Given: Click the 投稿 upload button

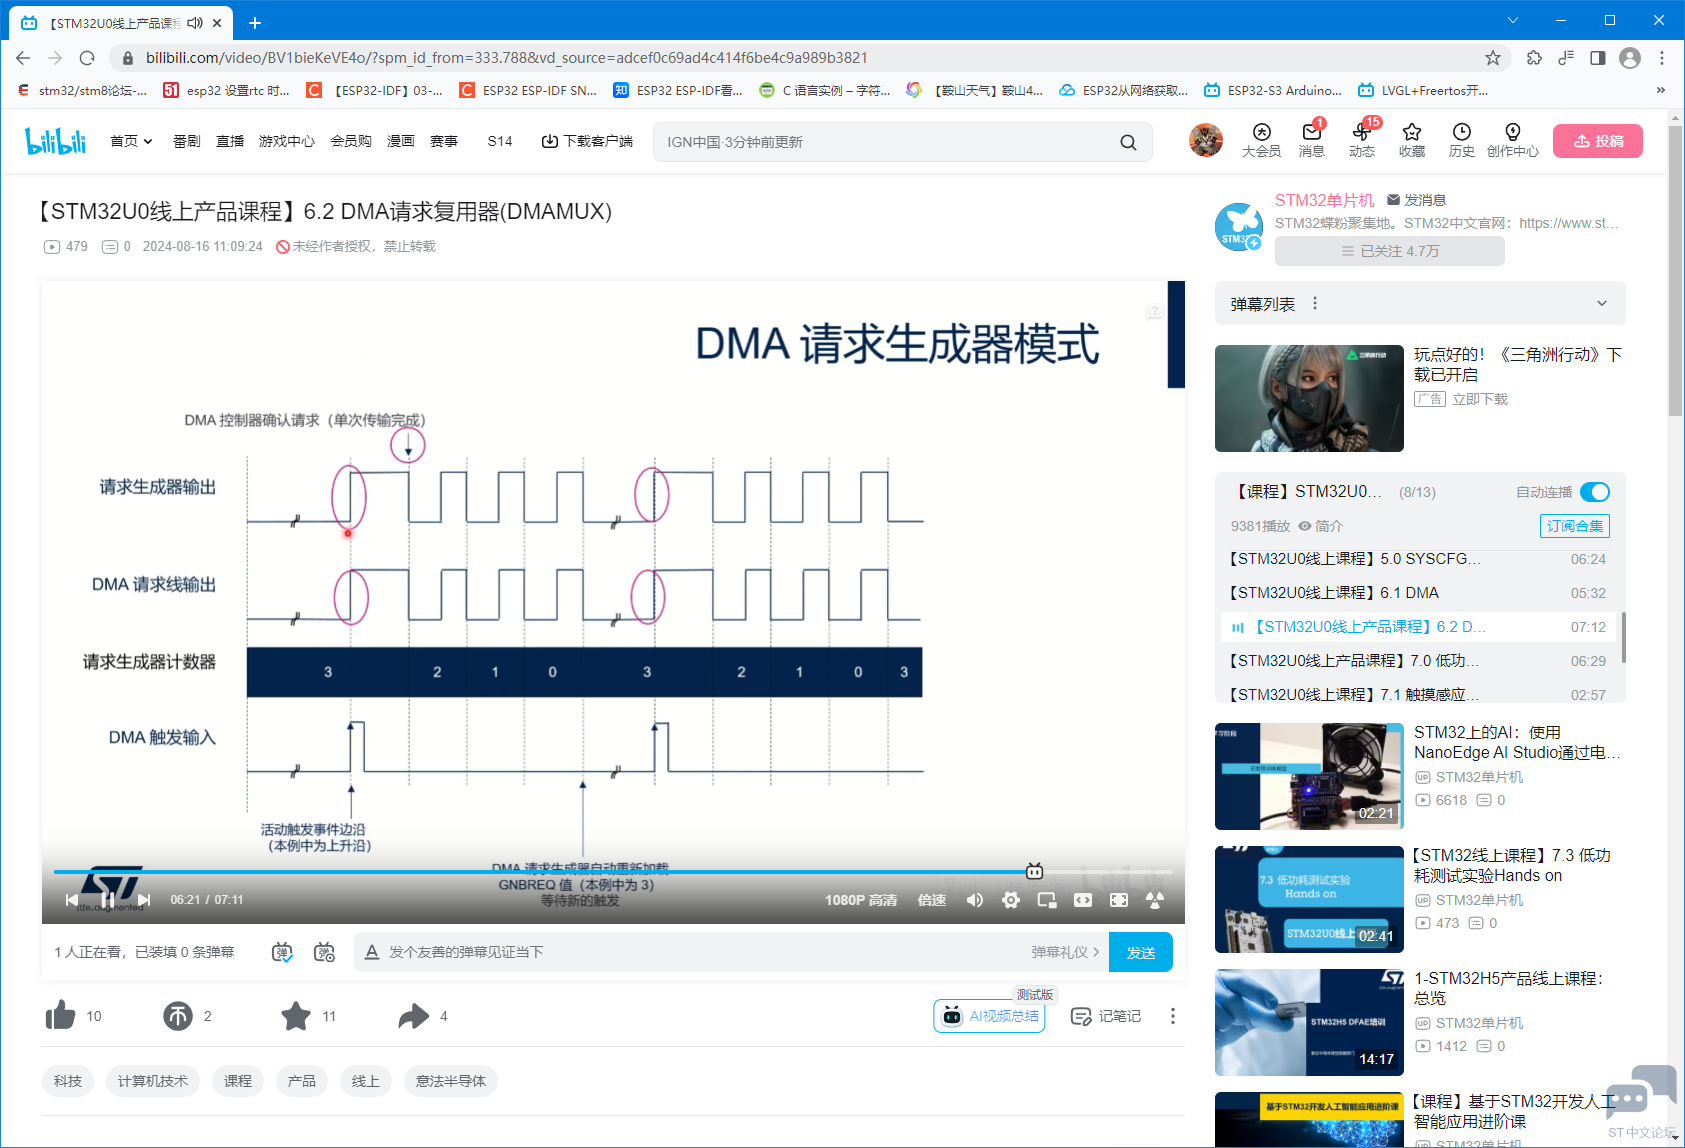Looking at the screenshot, I should (1598, 141).
